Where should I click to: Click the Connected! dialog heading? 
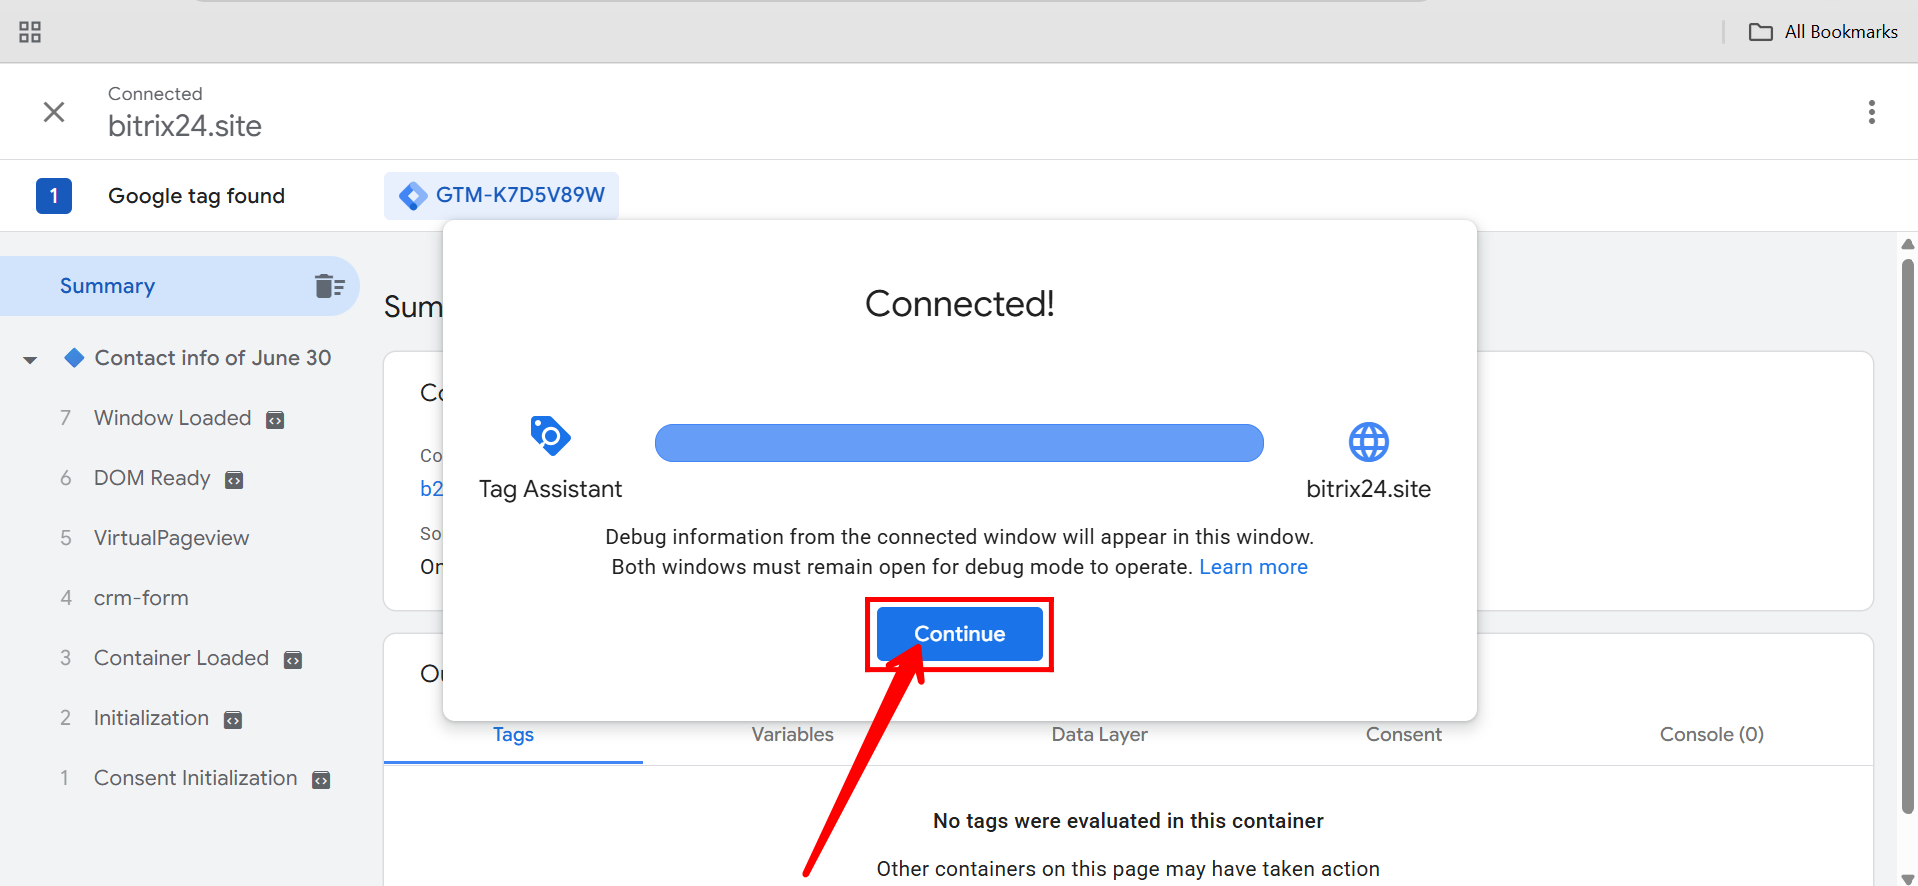[959, 304]
